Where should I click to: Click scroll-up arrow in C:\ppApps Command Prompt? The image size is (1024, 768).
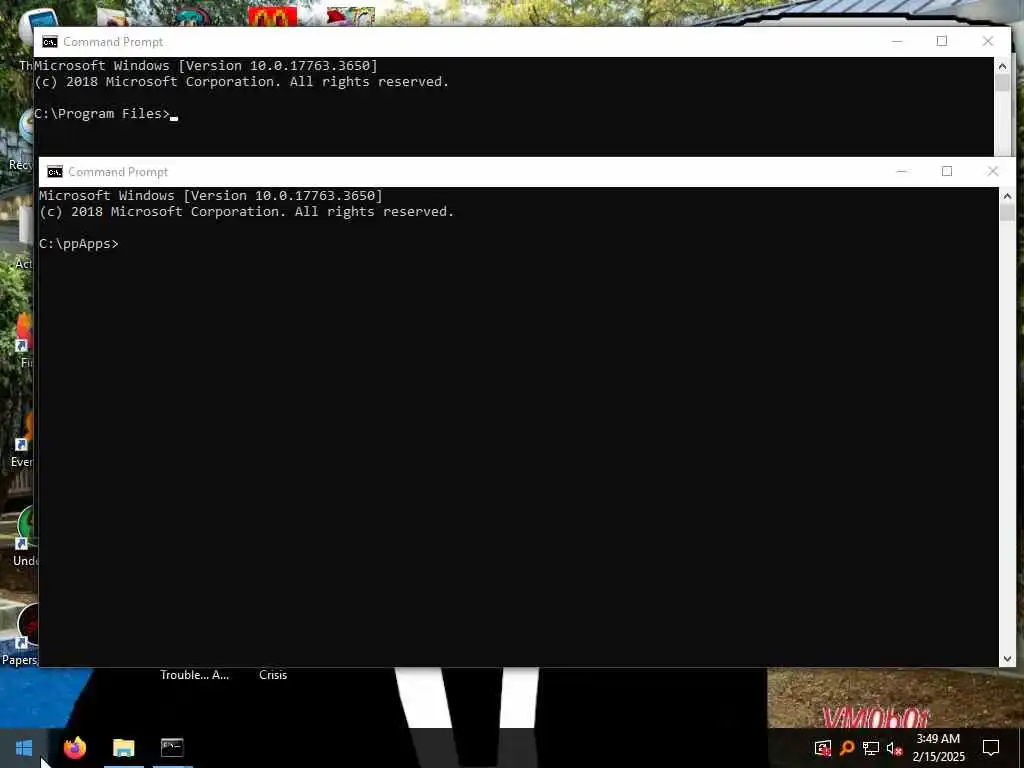(x=1007, y=196)
